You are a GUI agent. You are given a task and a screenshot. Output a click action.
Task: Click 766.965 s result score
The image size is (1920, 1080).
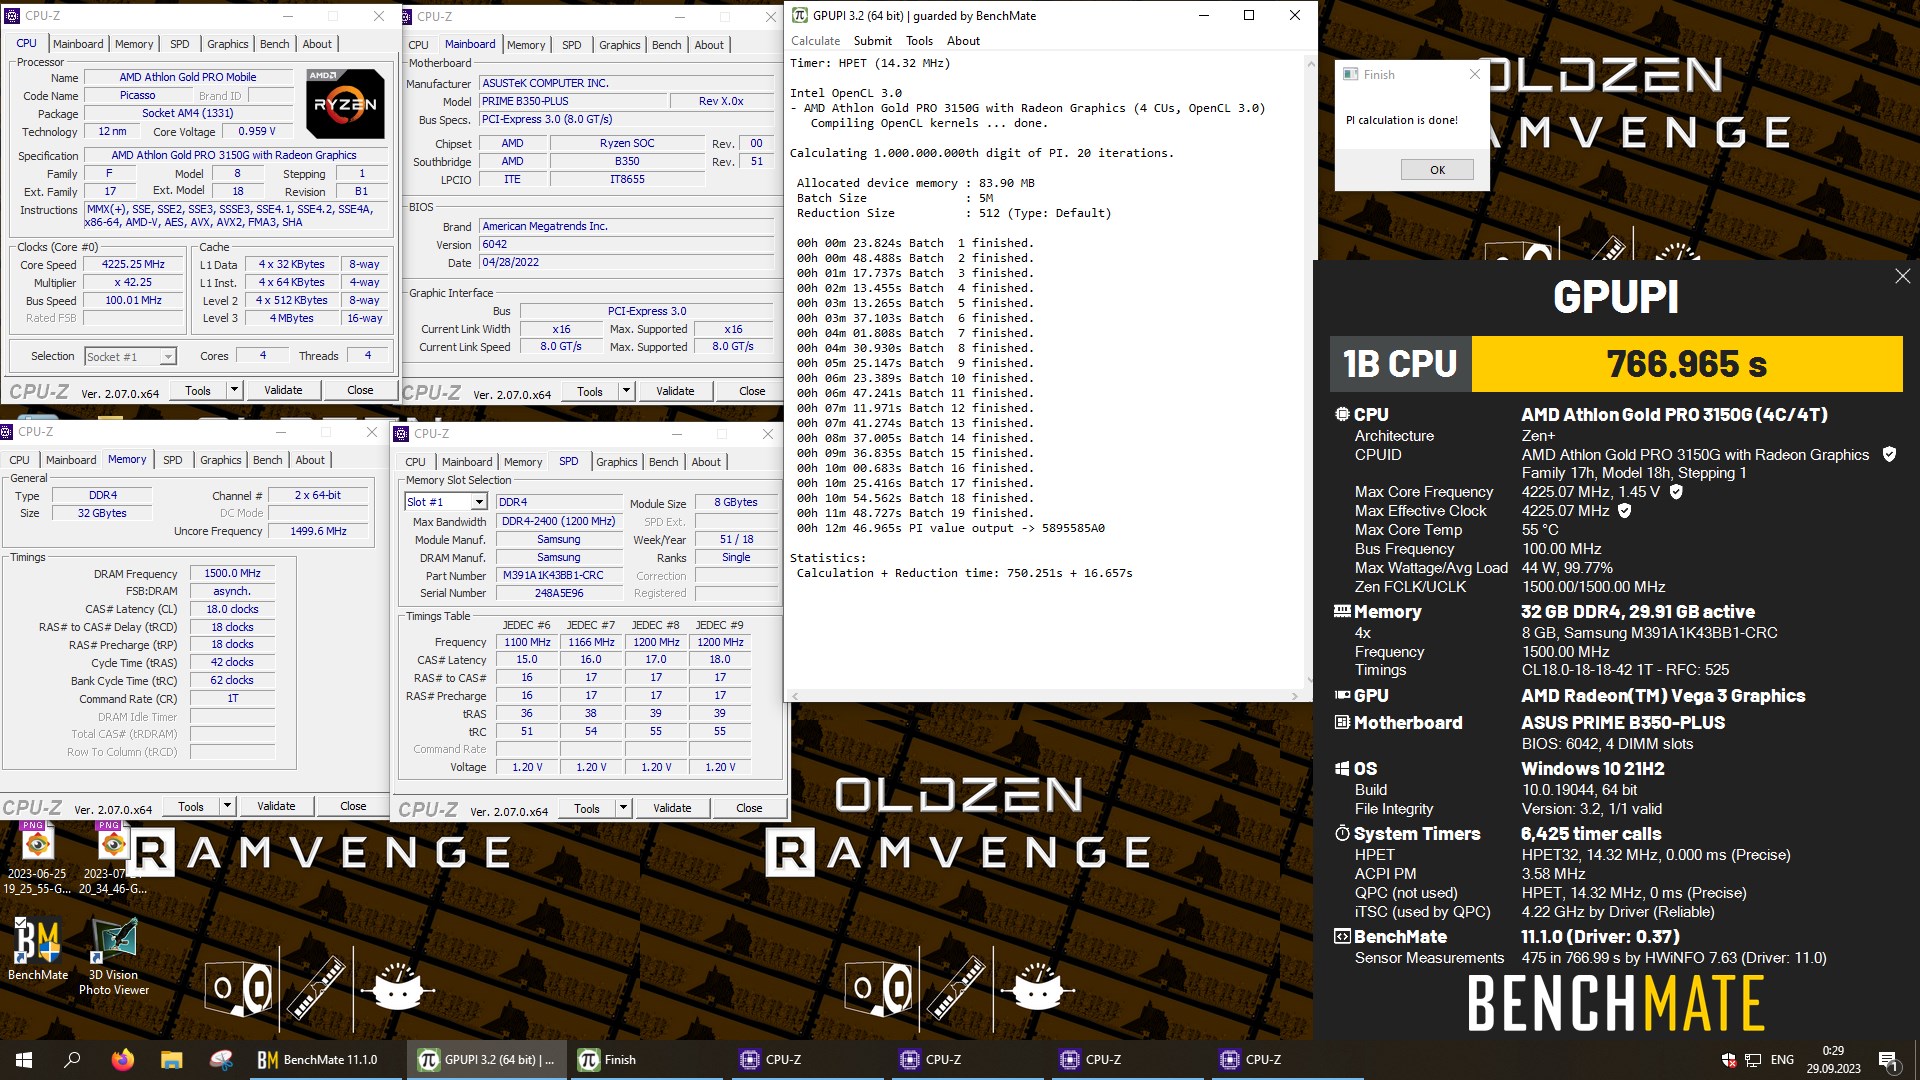(1686, 364)
